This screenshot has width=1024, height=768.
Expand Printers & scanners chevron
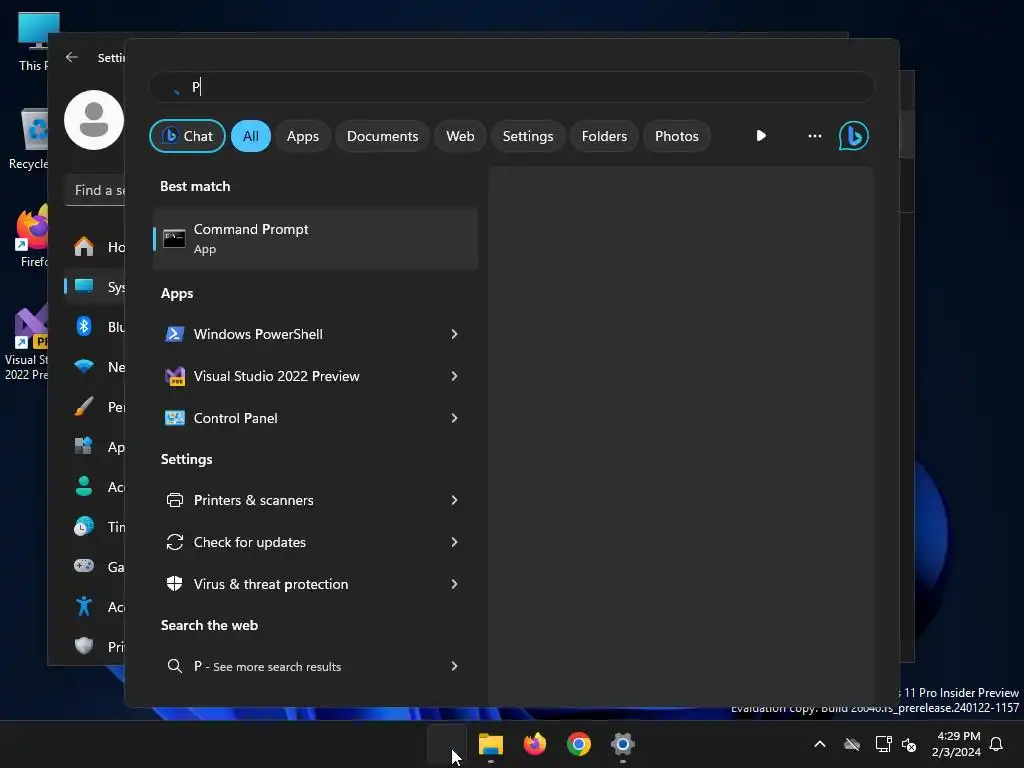point(455,500)
